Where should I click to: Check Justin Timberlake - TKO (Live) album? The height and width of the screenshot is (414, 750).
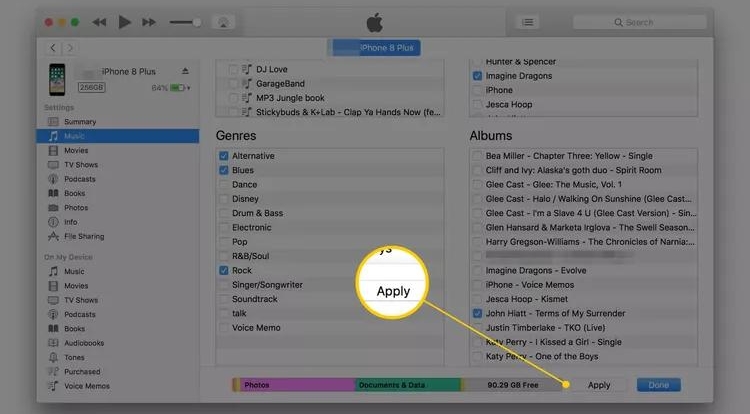pyautogui.click(x=477, y=328)
